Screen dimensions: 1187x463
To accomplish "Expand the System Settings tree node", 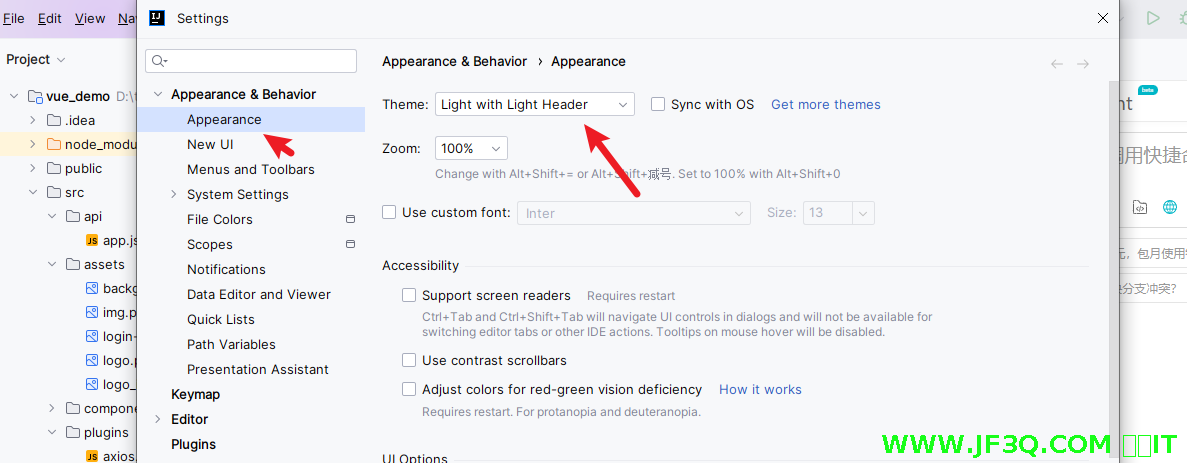I will click(174, 194).
